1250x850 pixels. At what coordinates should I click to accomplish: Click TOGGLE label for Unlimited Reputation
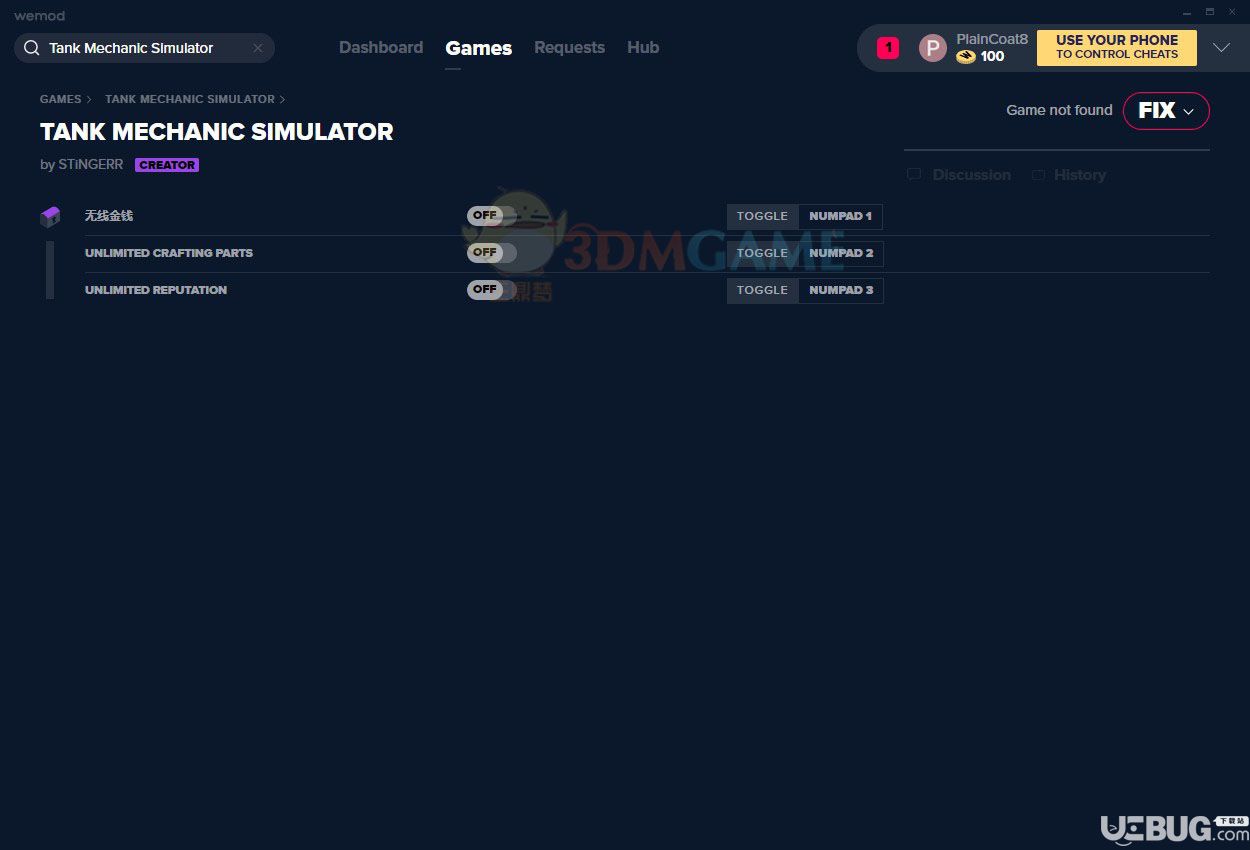(x=762, y=290)
